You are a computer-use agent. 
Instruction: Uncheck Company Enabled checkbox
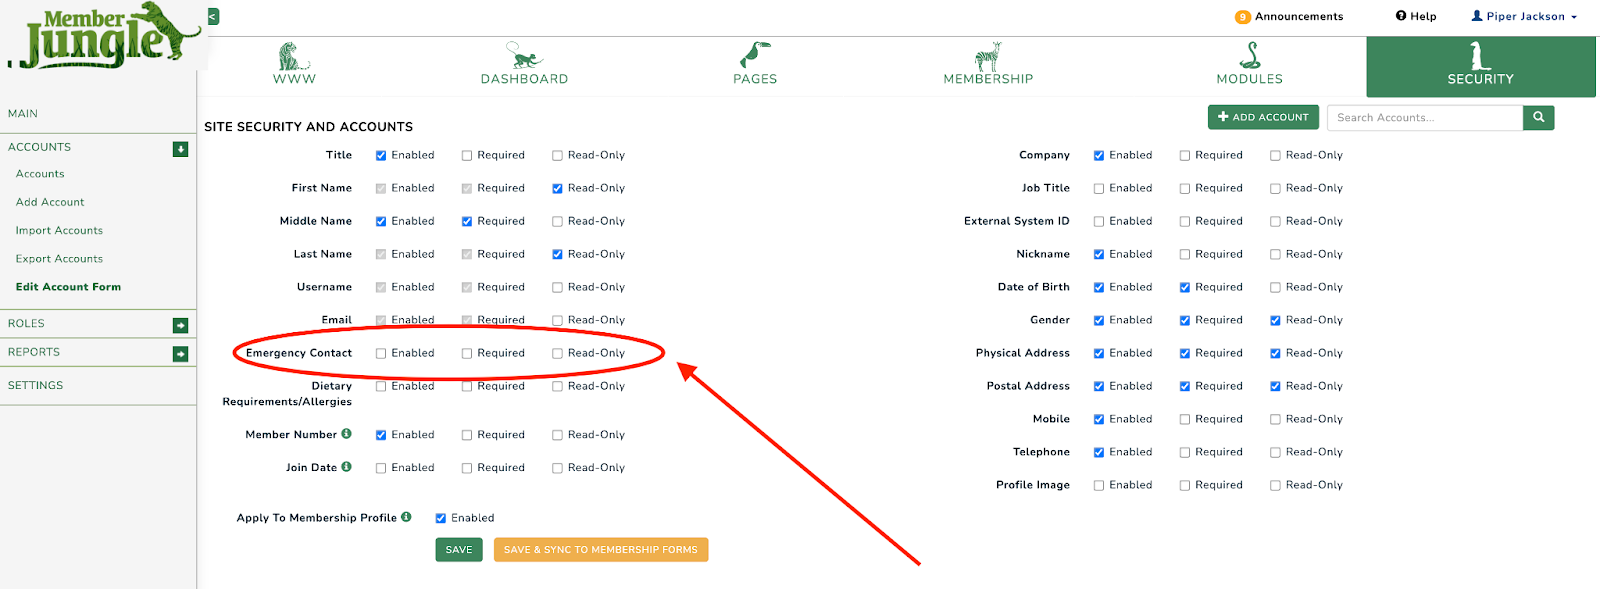[x=1099, y=155]
